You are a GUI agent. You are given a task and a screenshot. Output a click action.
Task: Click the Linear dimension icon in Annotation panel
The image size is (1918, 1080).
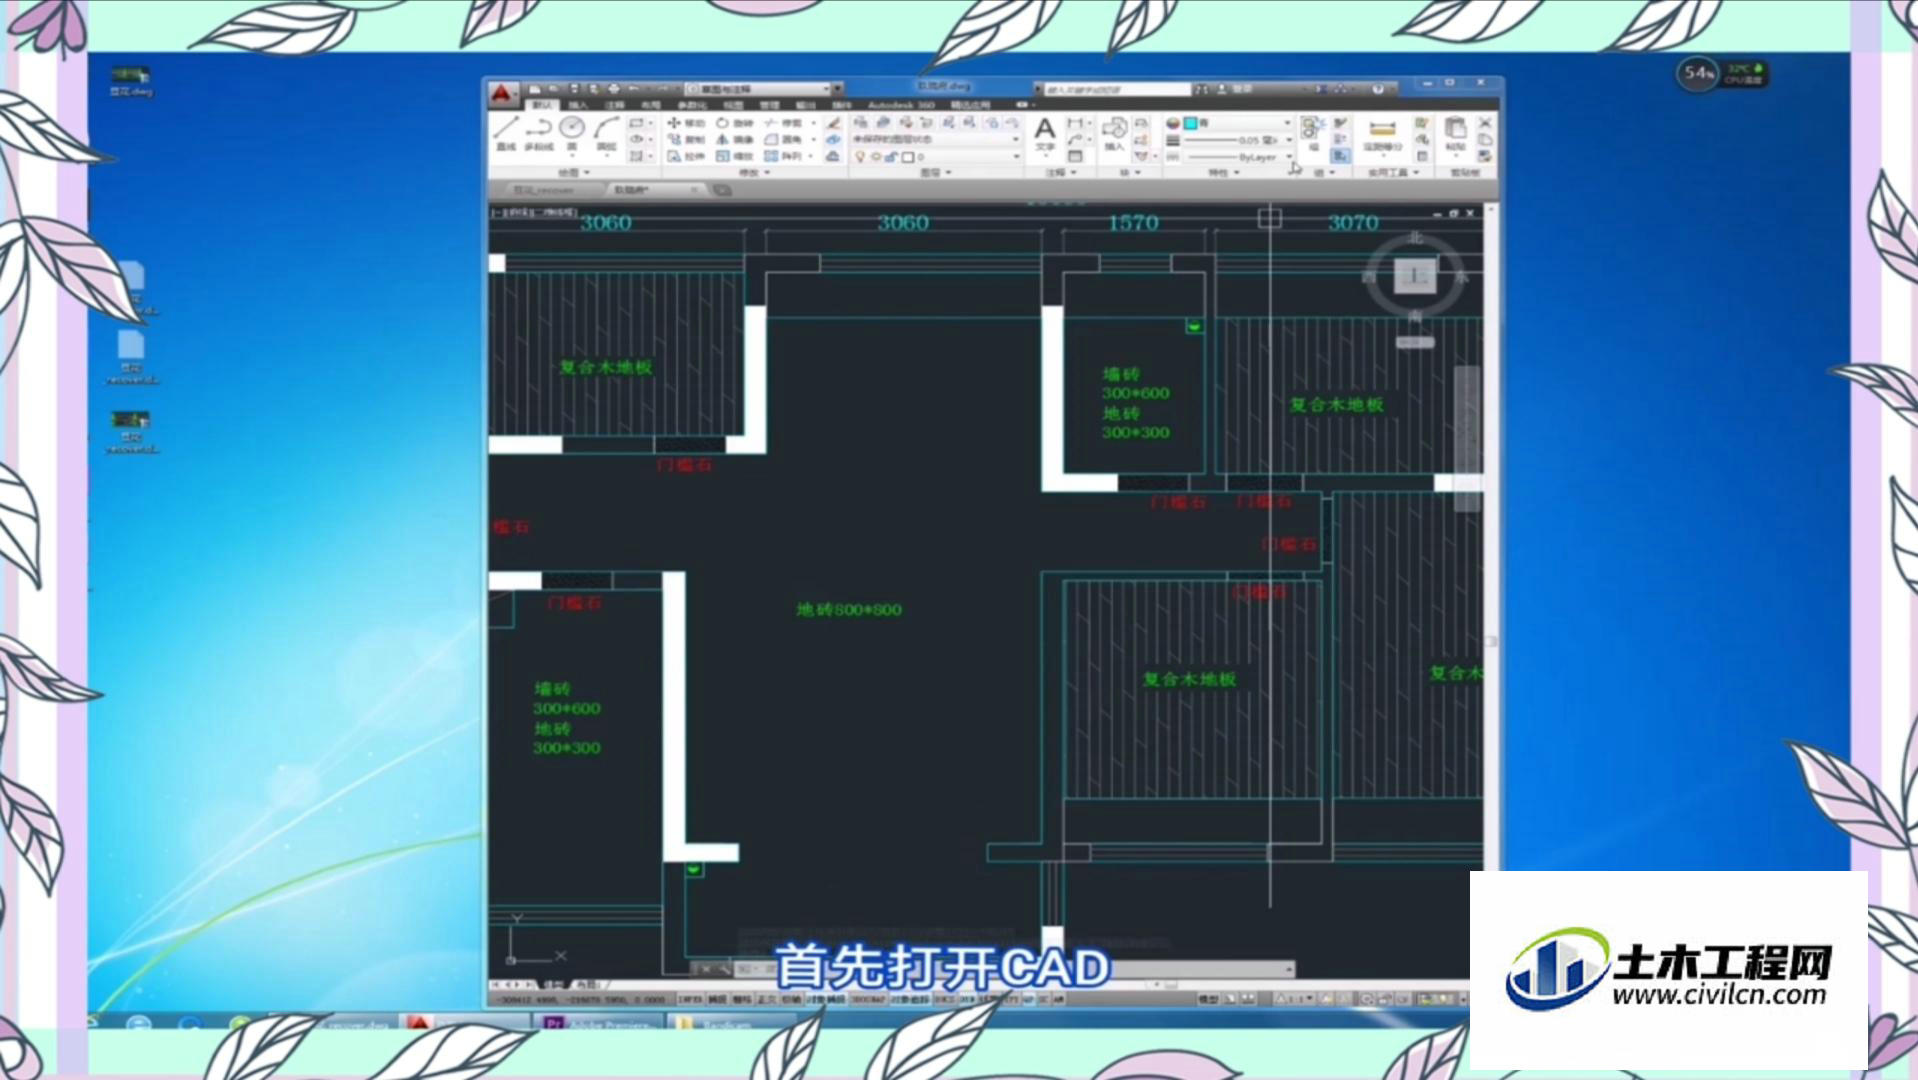pyautogui.click(x=1075, y=123)
